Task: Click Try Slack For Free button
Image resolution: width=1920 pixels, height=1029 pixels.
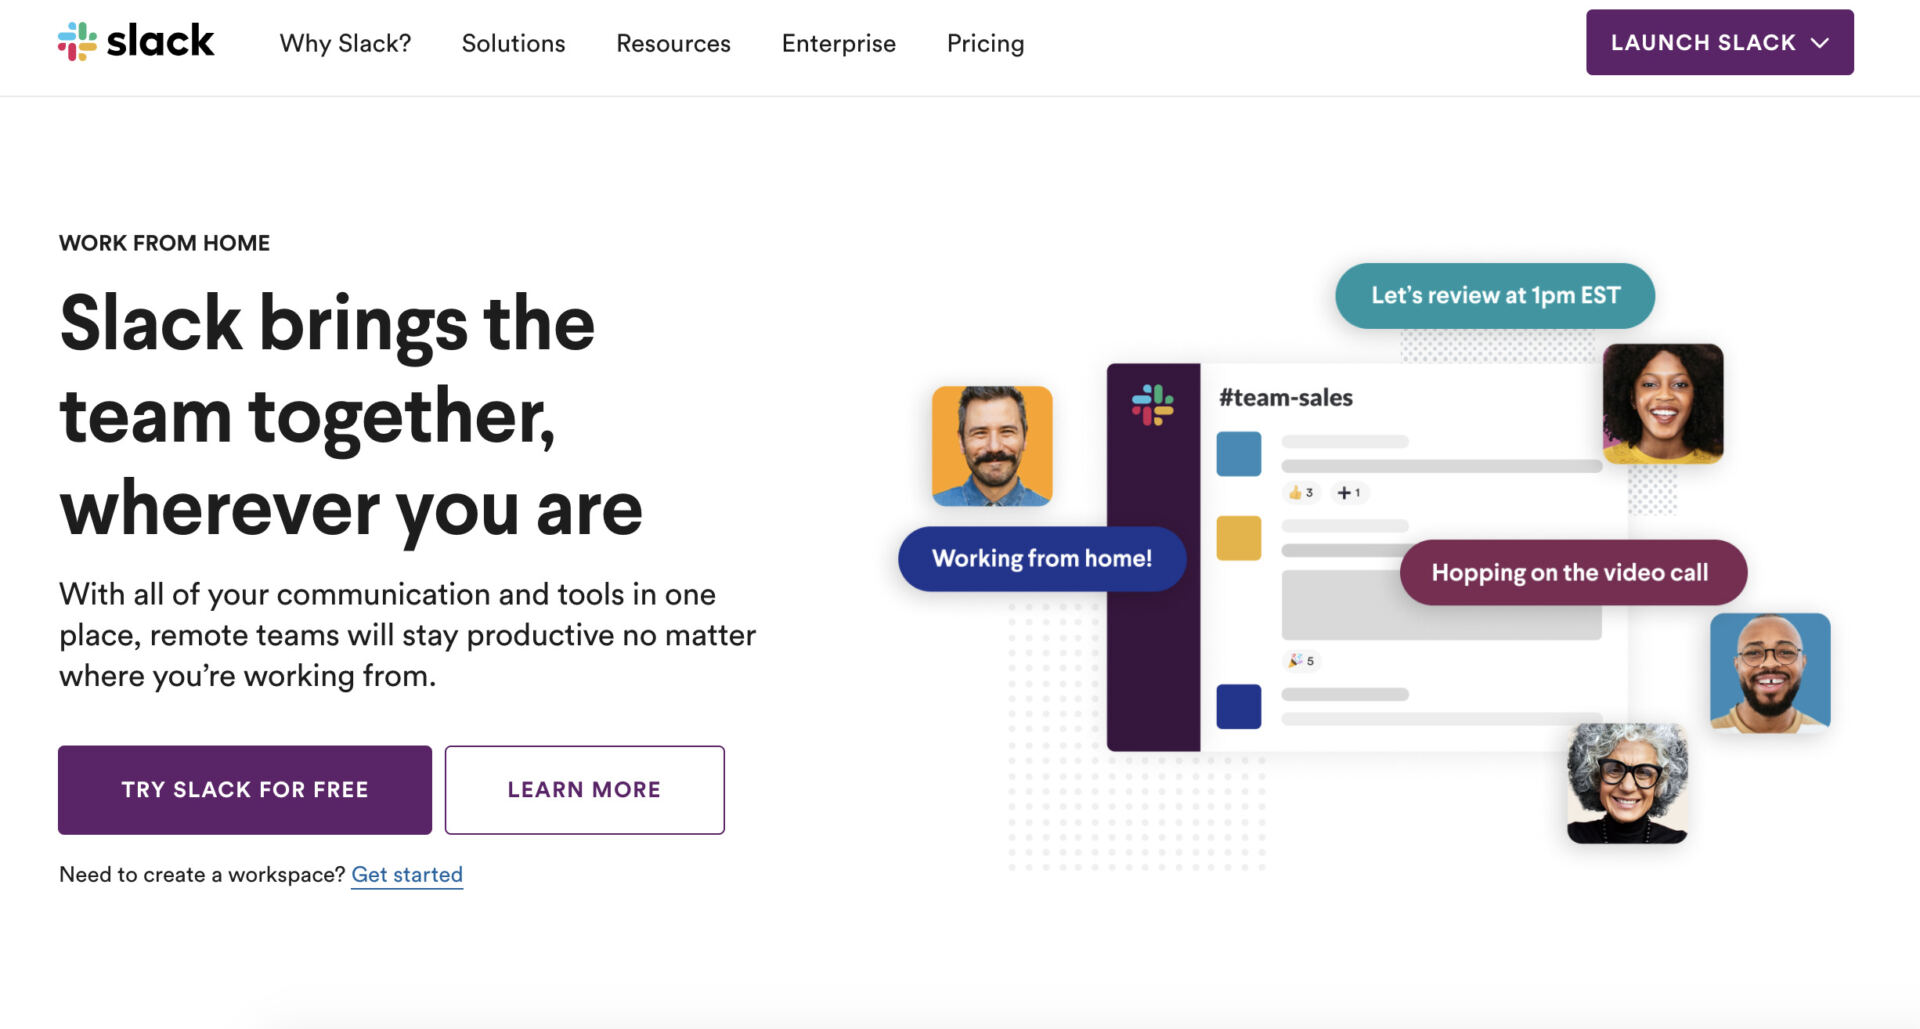Action: click(245, 790)
